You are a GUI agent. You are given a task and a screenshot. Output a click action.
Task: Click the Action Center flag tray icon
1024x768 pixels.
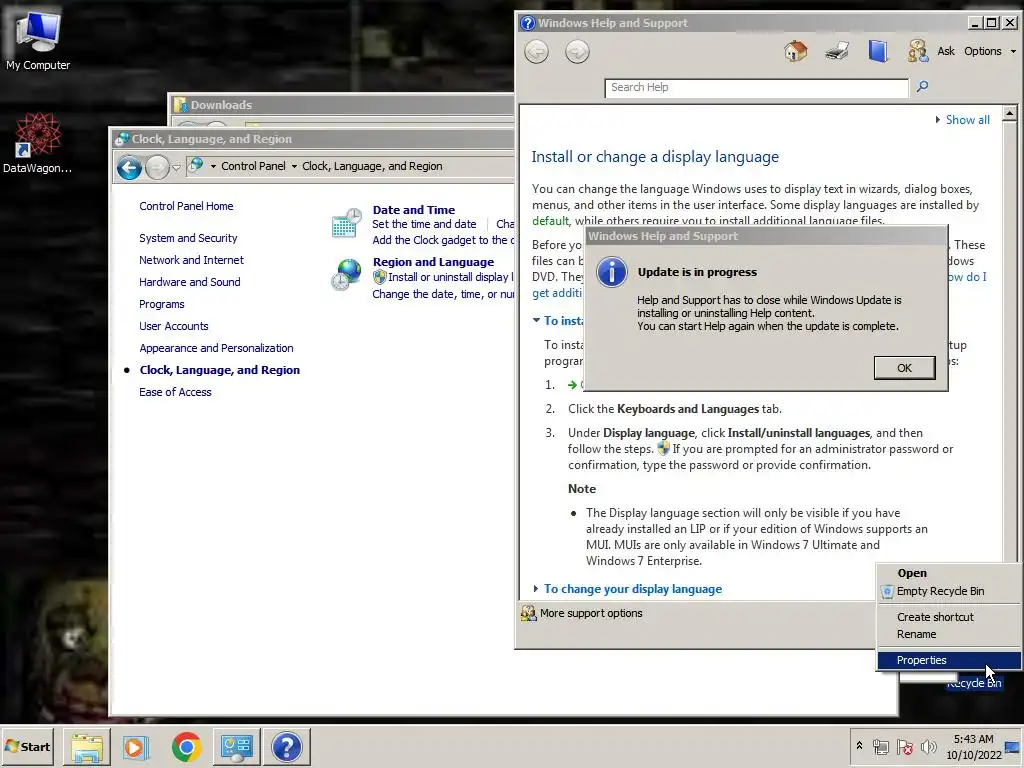pos(904,747)
